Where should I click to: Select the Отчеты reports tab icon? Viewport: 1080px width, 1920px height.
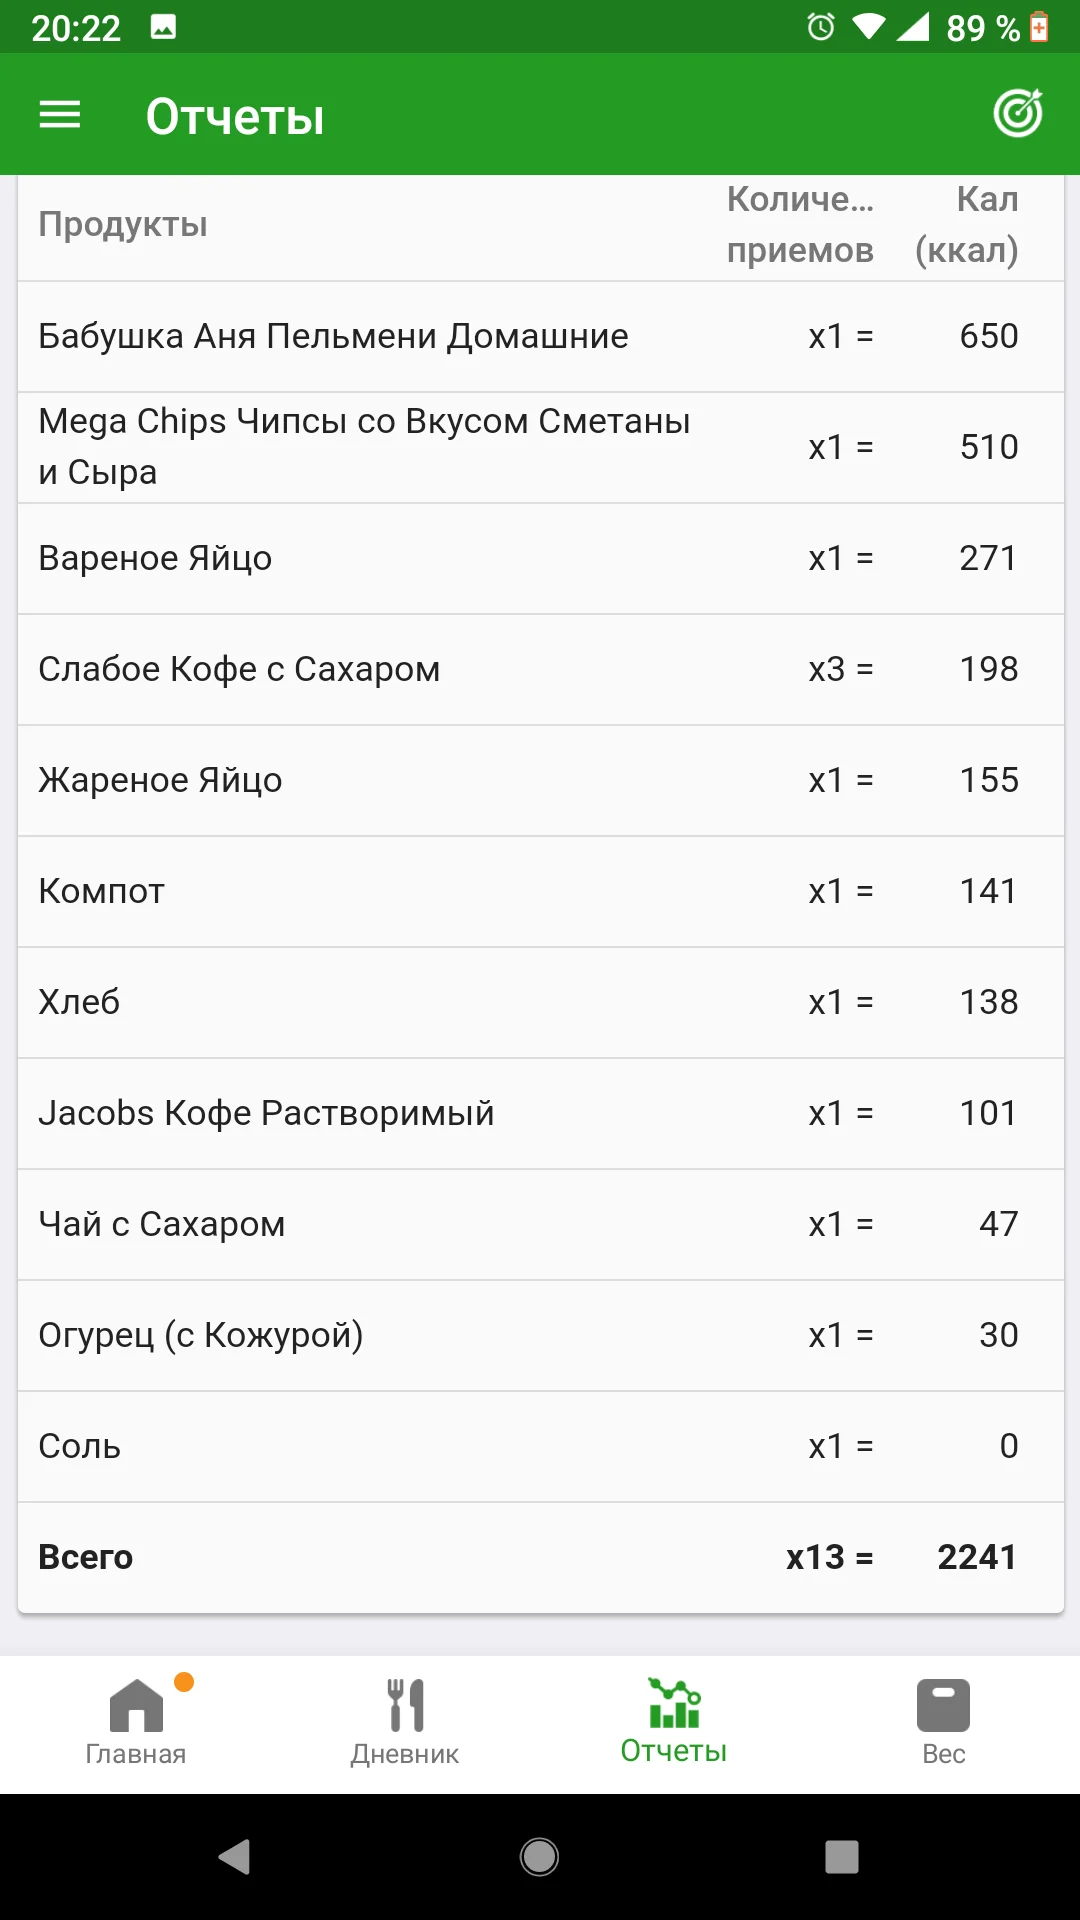[x=674, y=1705]
